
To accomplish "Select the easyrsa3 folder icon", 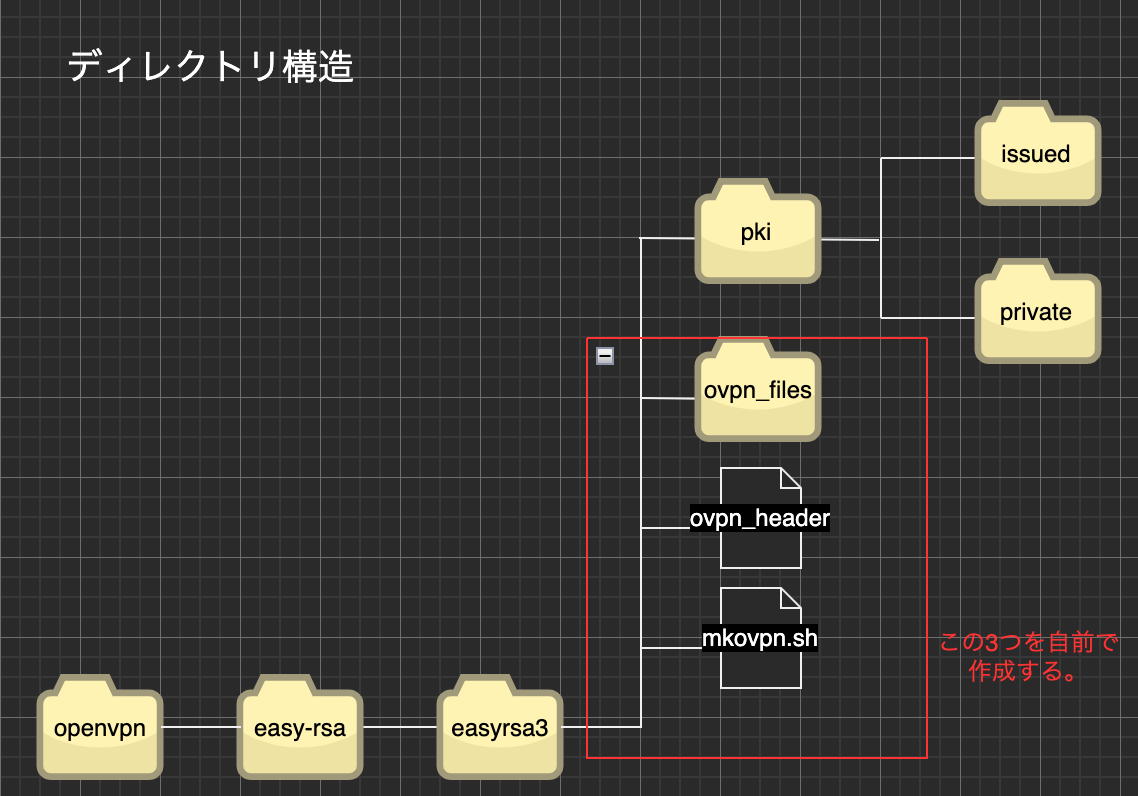I will (x=499, y=731).
